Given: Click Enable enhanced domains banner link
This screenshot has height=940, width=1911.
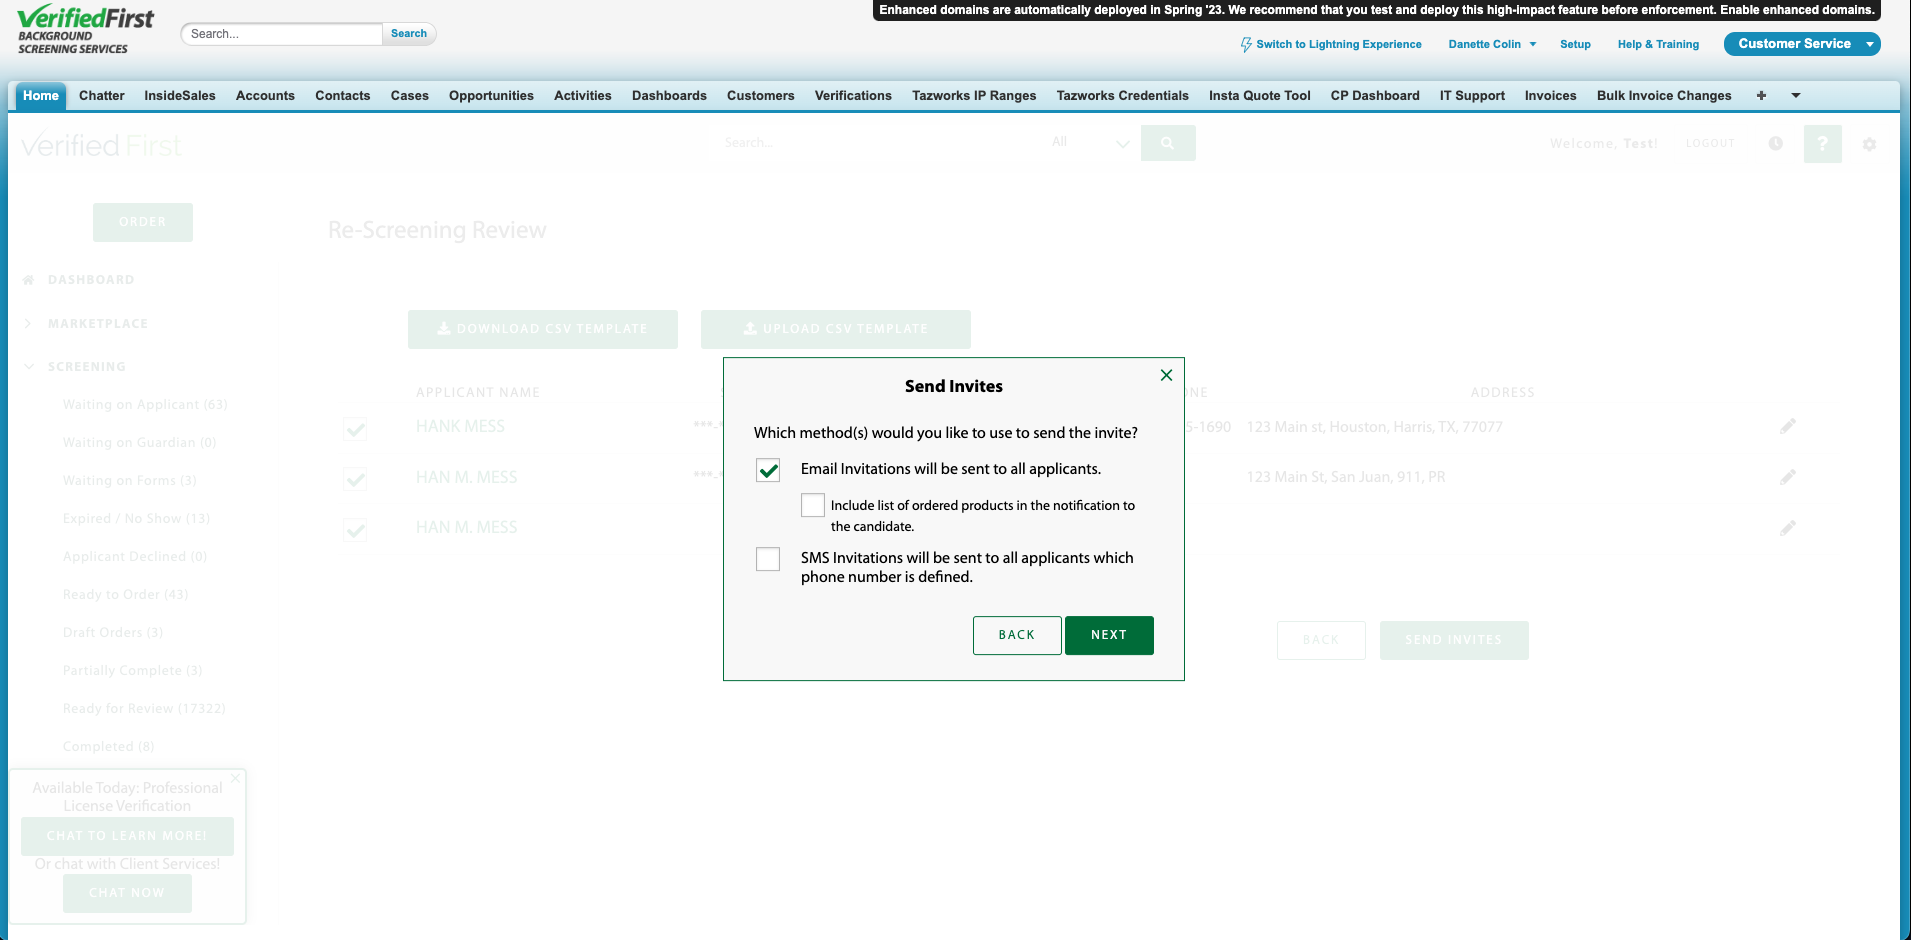Looking at the screenshot, I should click(1797, 10).
